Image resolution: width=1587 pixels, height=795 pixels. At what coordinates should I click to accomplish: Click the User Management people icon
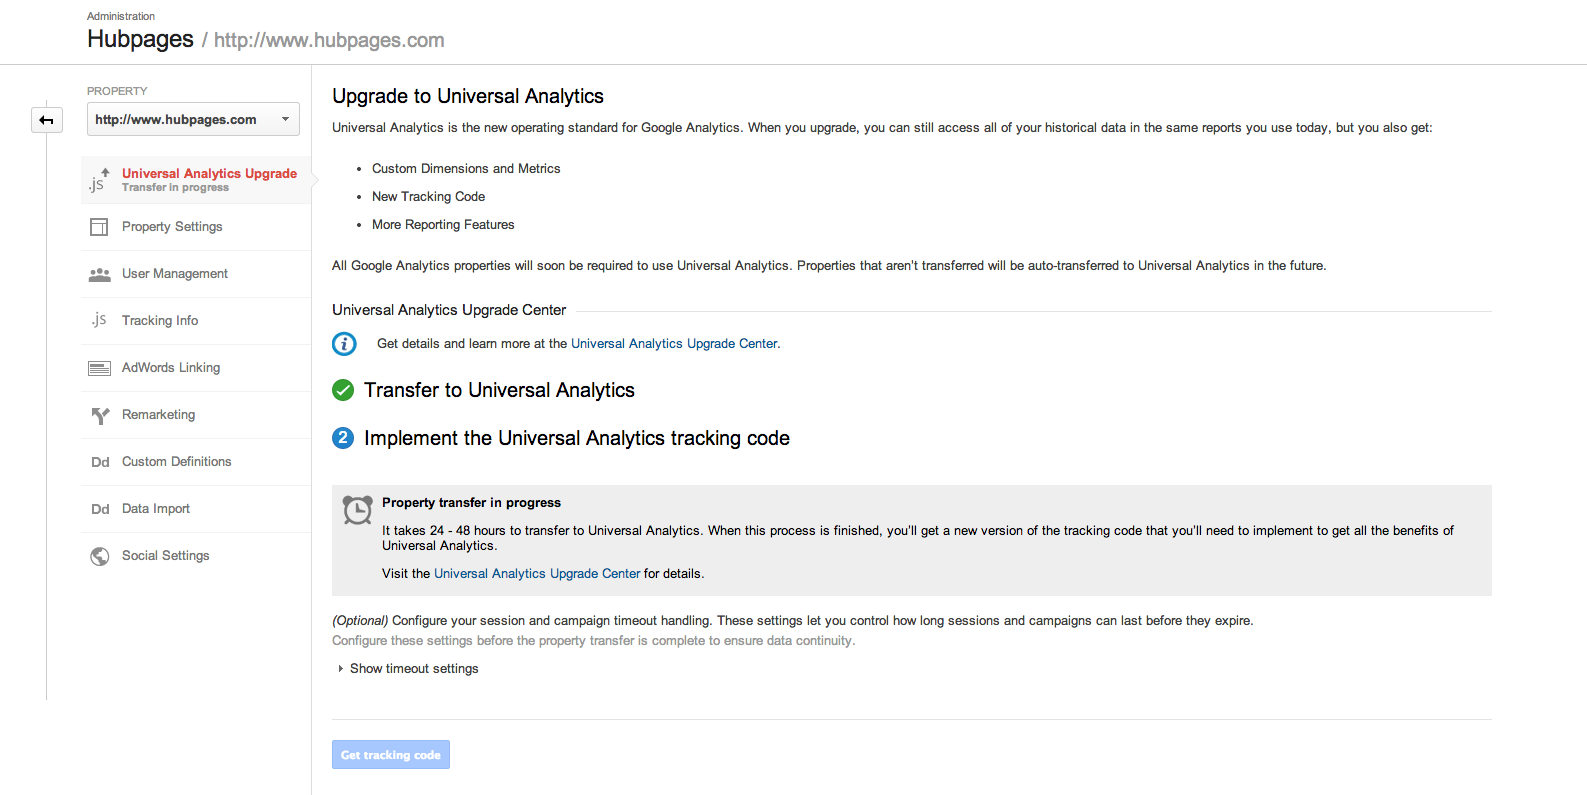99,274
